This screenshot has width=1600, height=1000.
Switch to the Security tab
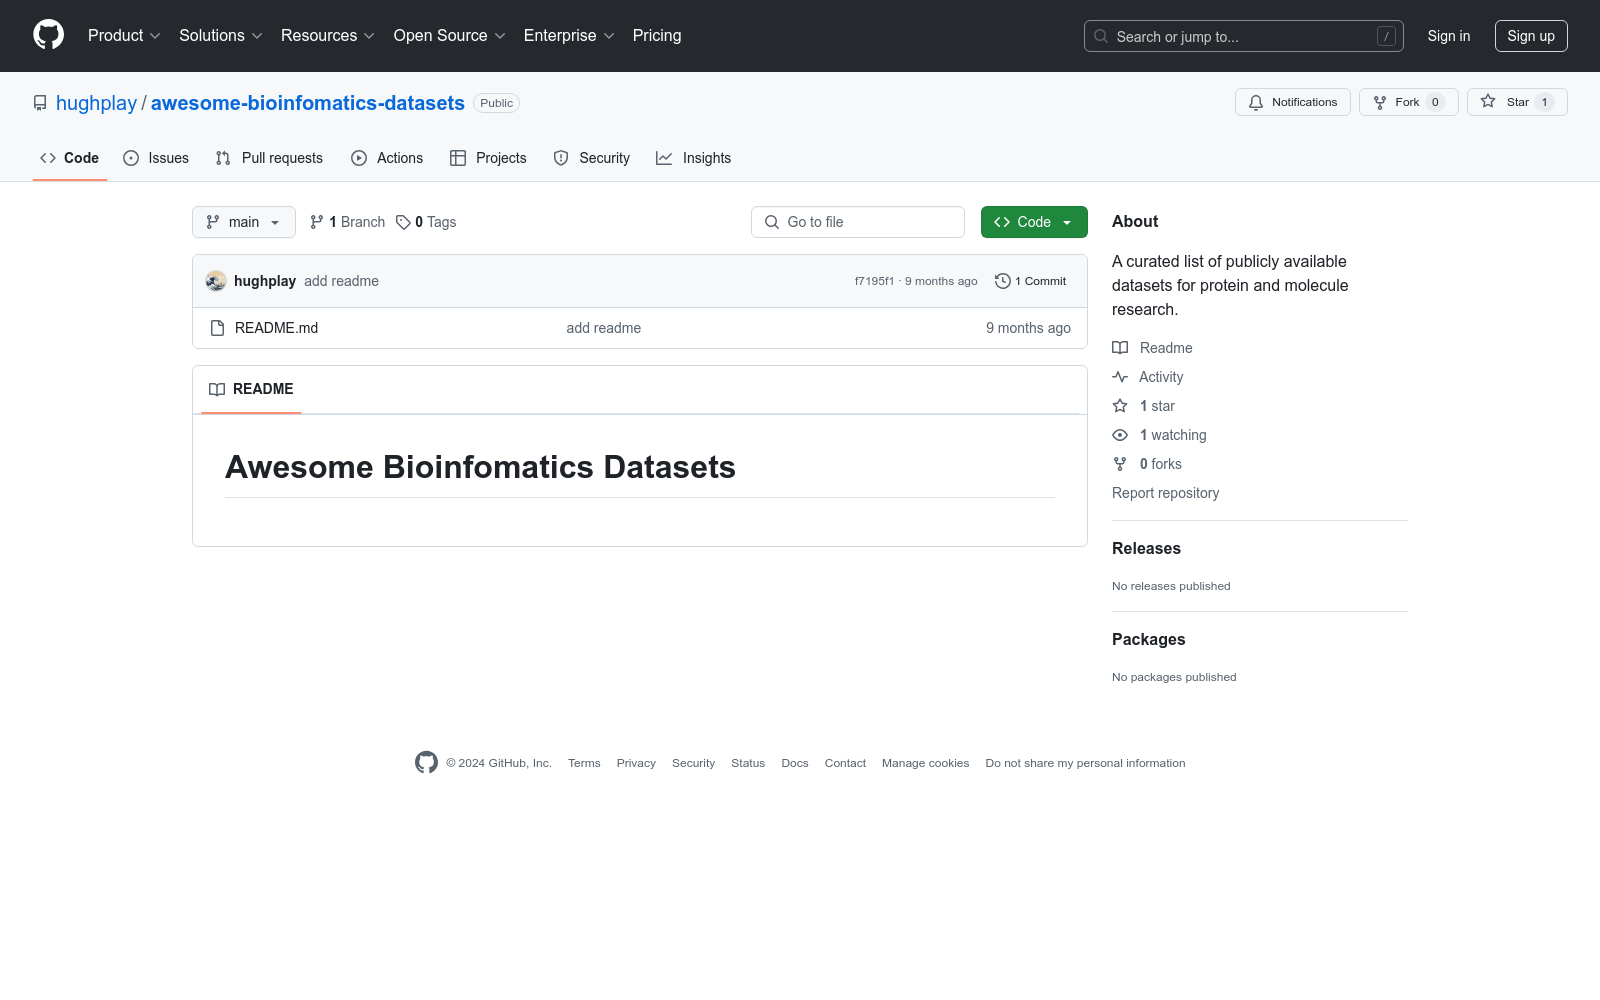[592, 158]
